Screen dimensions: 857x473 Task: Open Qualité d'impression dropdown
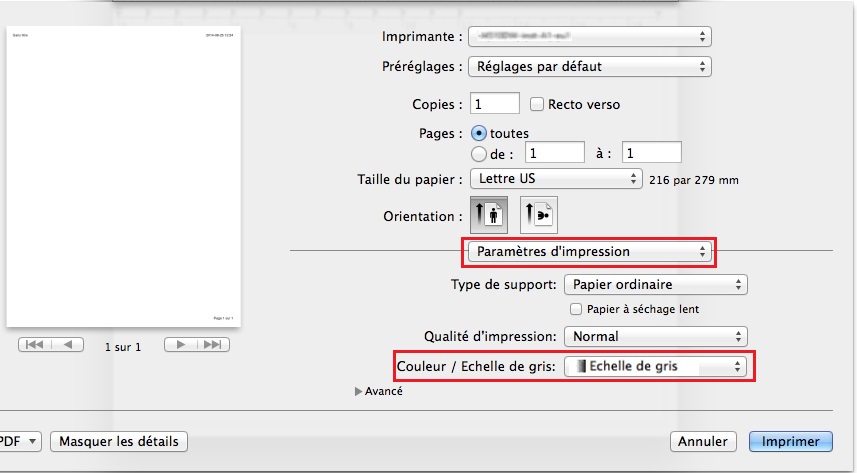pos(655,336)
